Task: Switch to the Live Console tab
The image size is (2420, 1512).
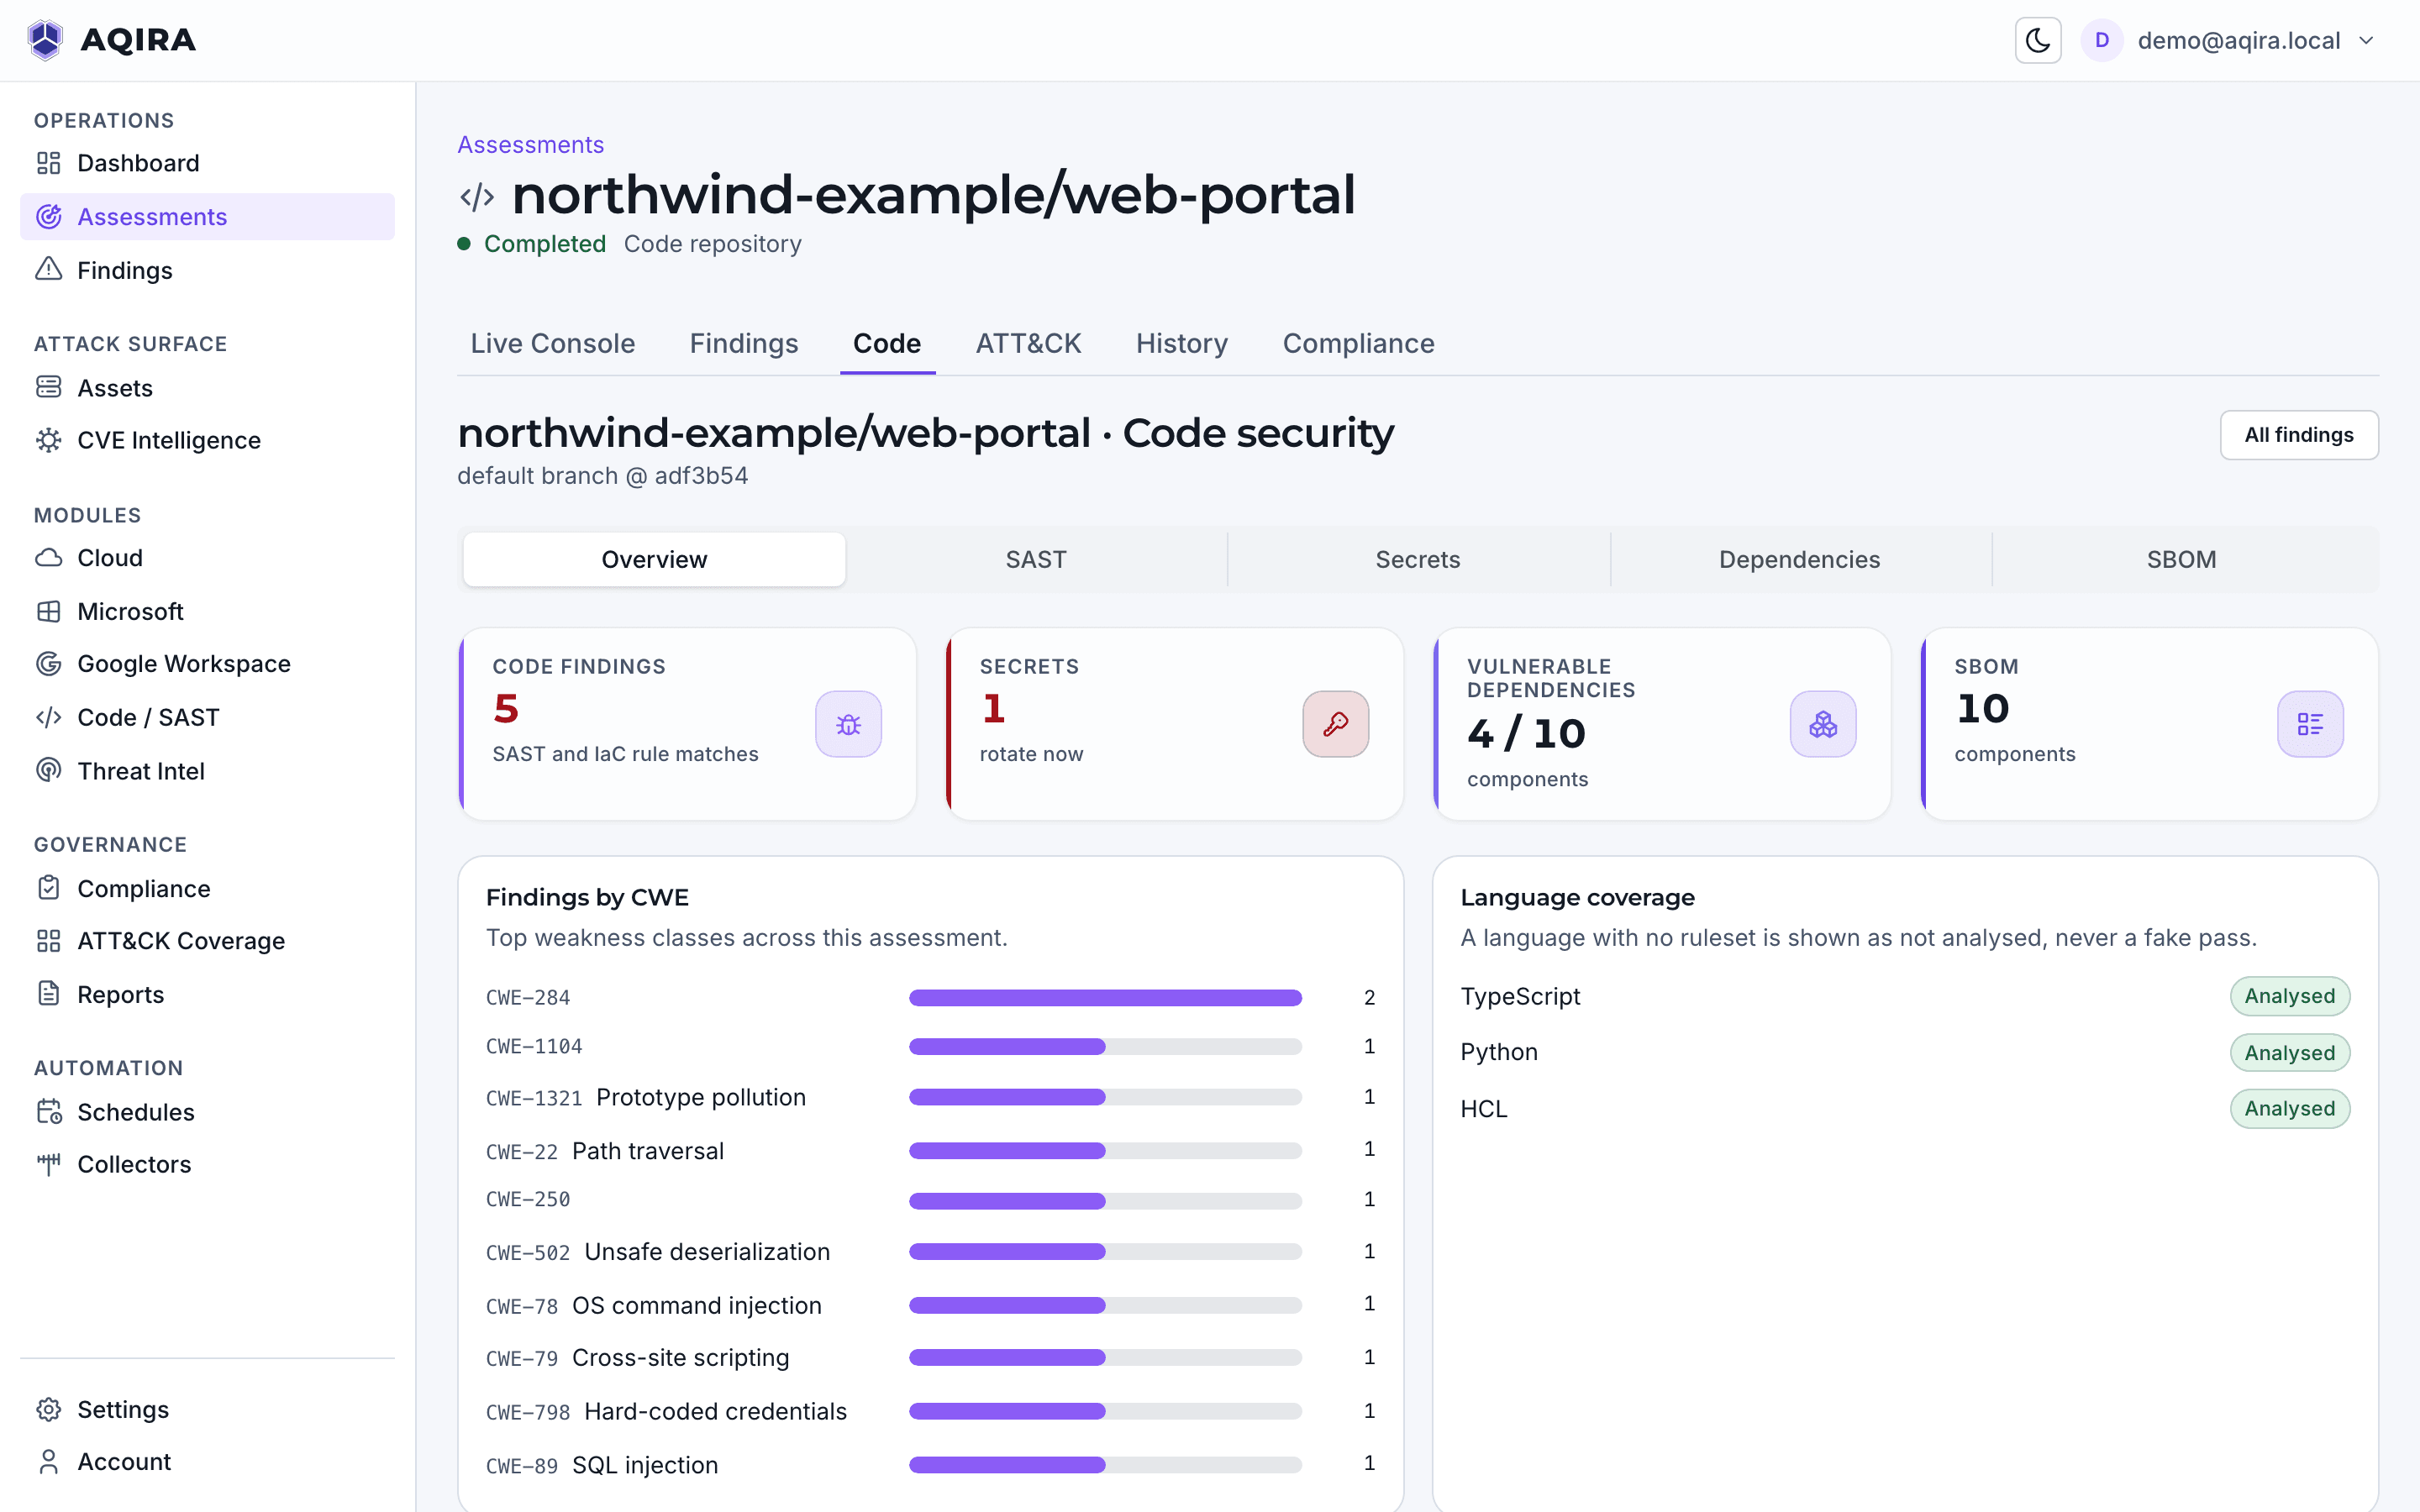Action: coord(552,344)
